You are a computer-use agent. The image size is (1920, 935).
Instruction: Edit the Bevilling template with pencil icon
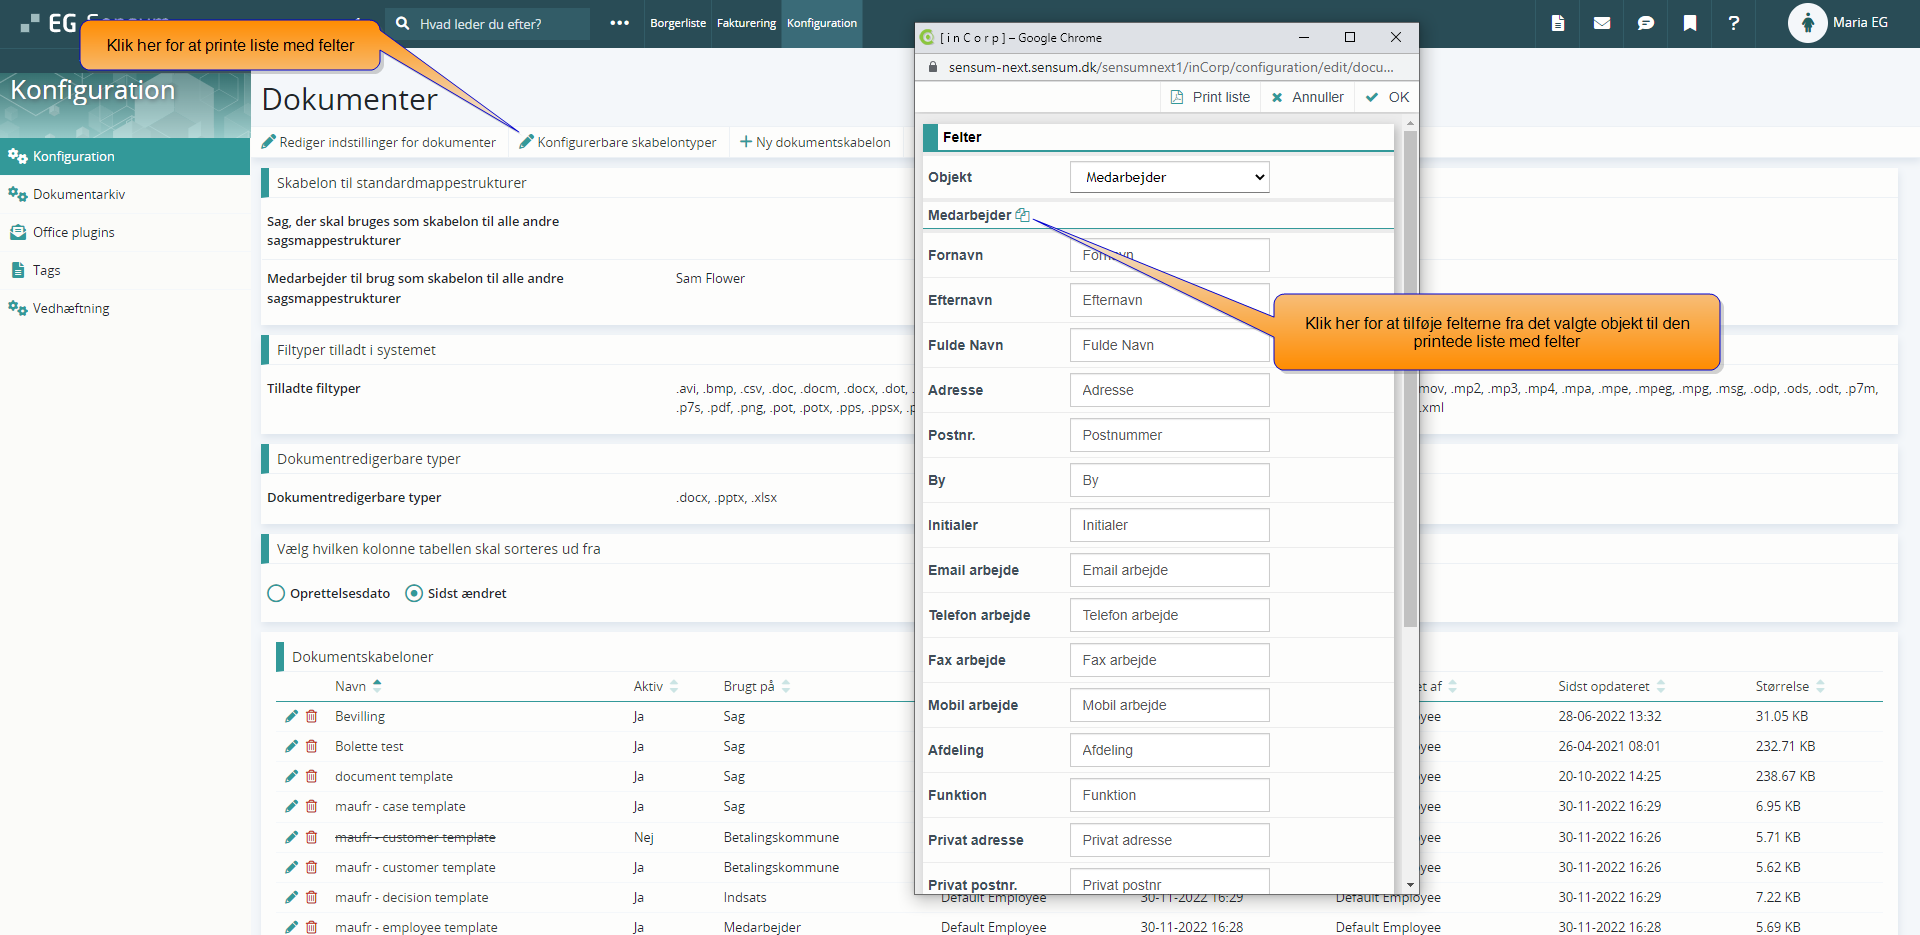[291, 716]
